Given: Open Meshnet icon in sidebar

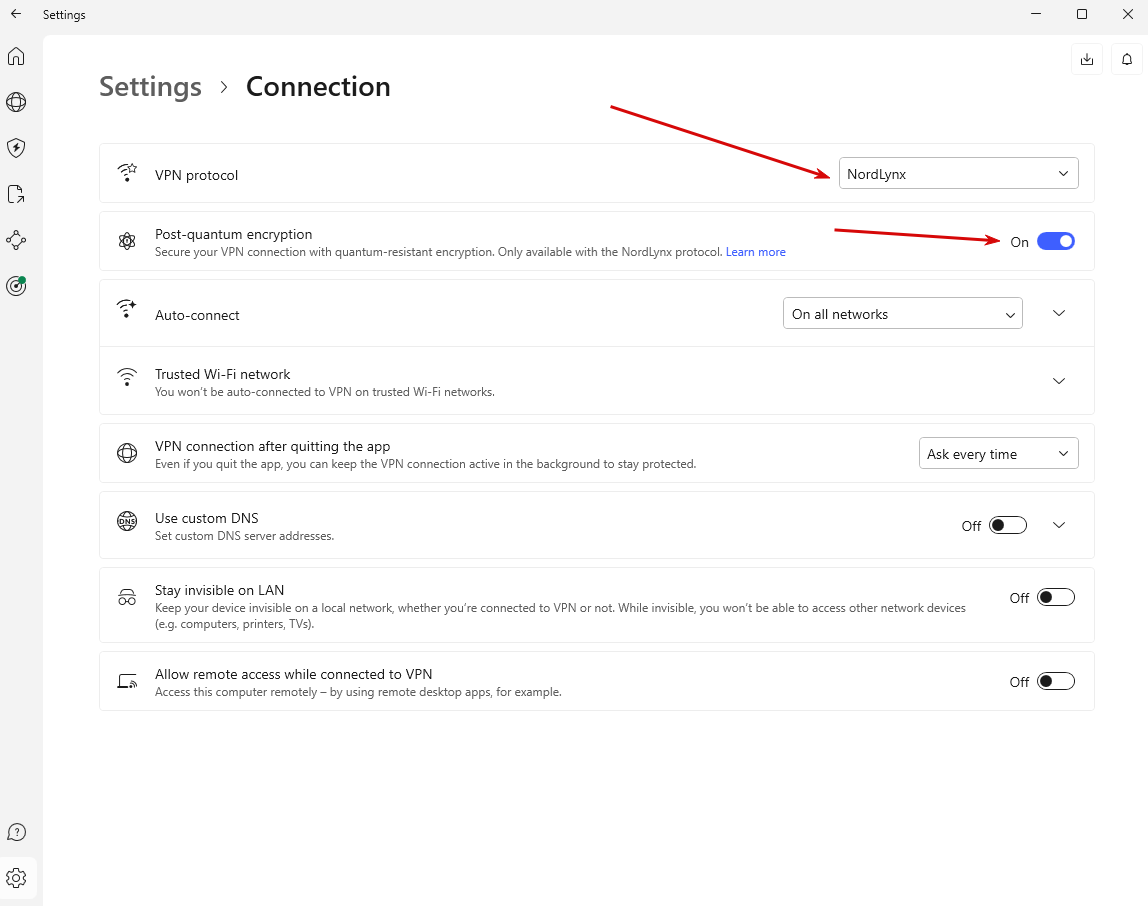Looking at the screenshot, I should pyautogui.click(x=16, y=240).
